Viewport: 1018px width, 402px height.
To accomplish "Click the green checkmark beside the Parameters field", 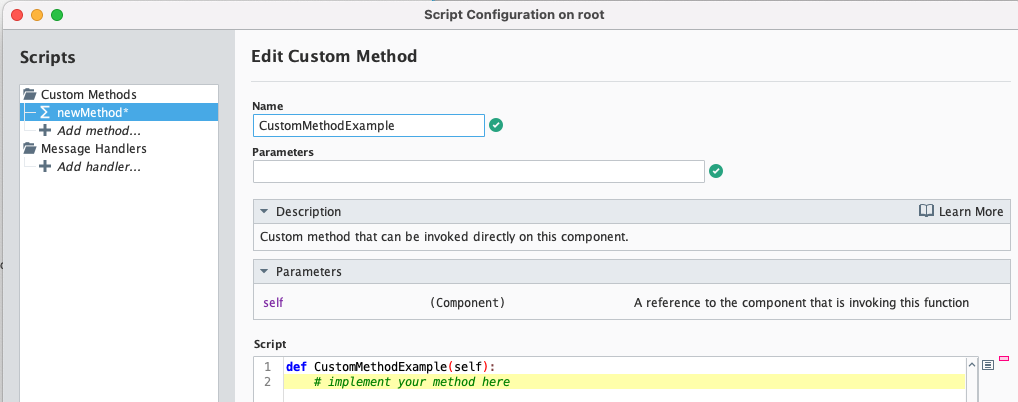I will tap(715, 171).
